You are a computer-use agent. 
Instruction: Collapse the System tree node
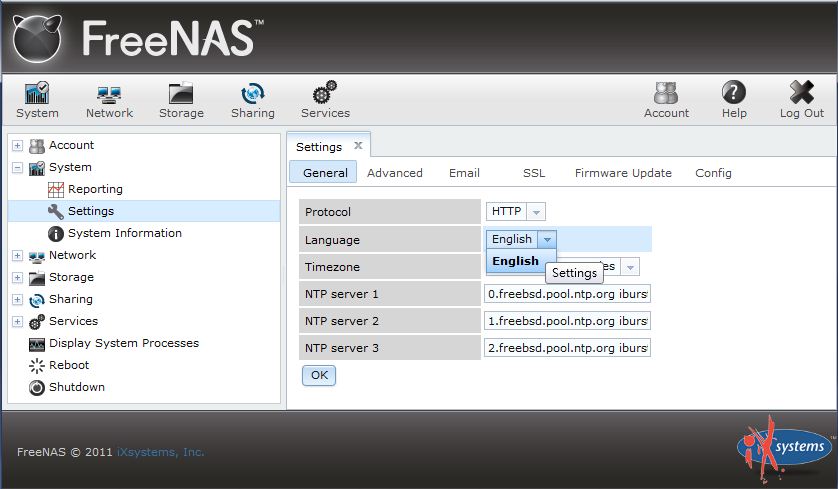click(x=18, y=168)
